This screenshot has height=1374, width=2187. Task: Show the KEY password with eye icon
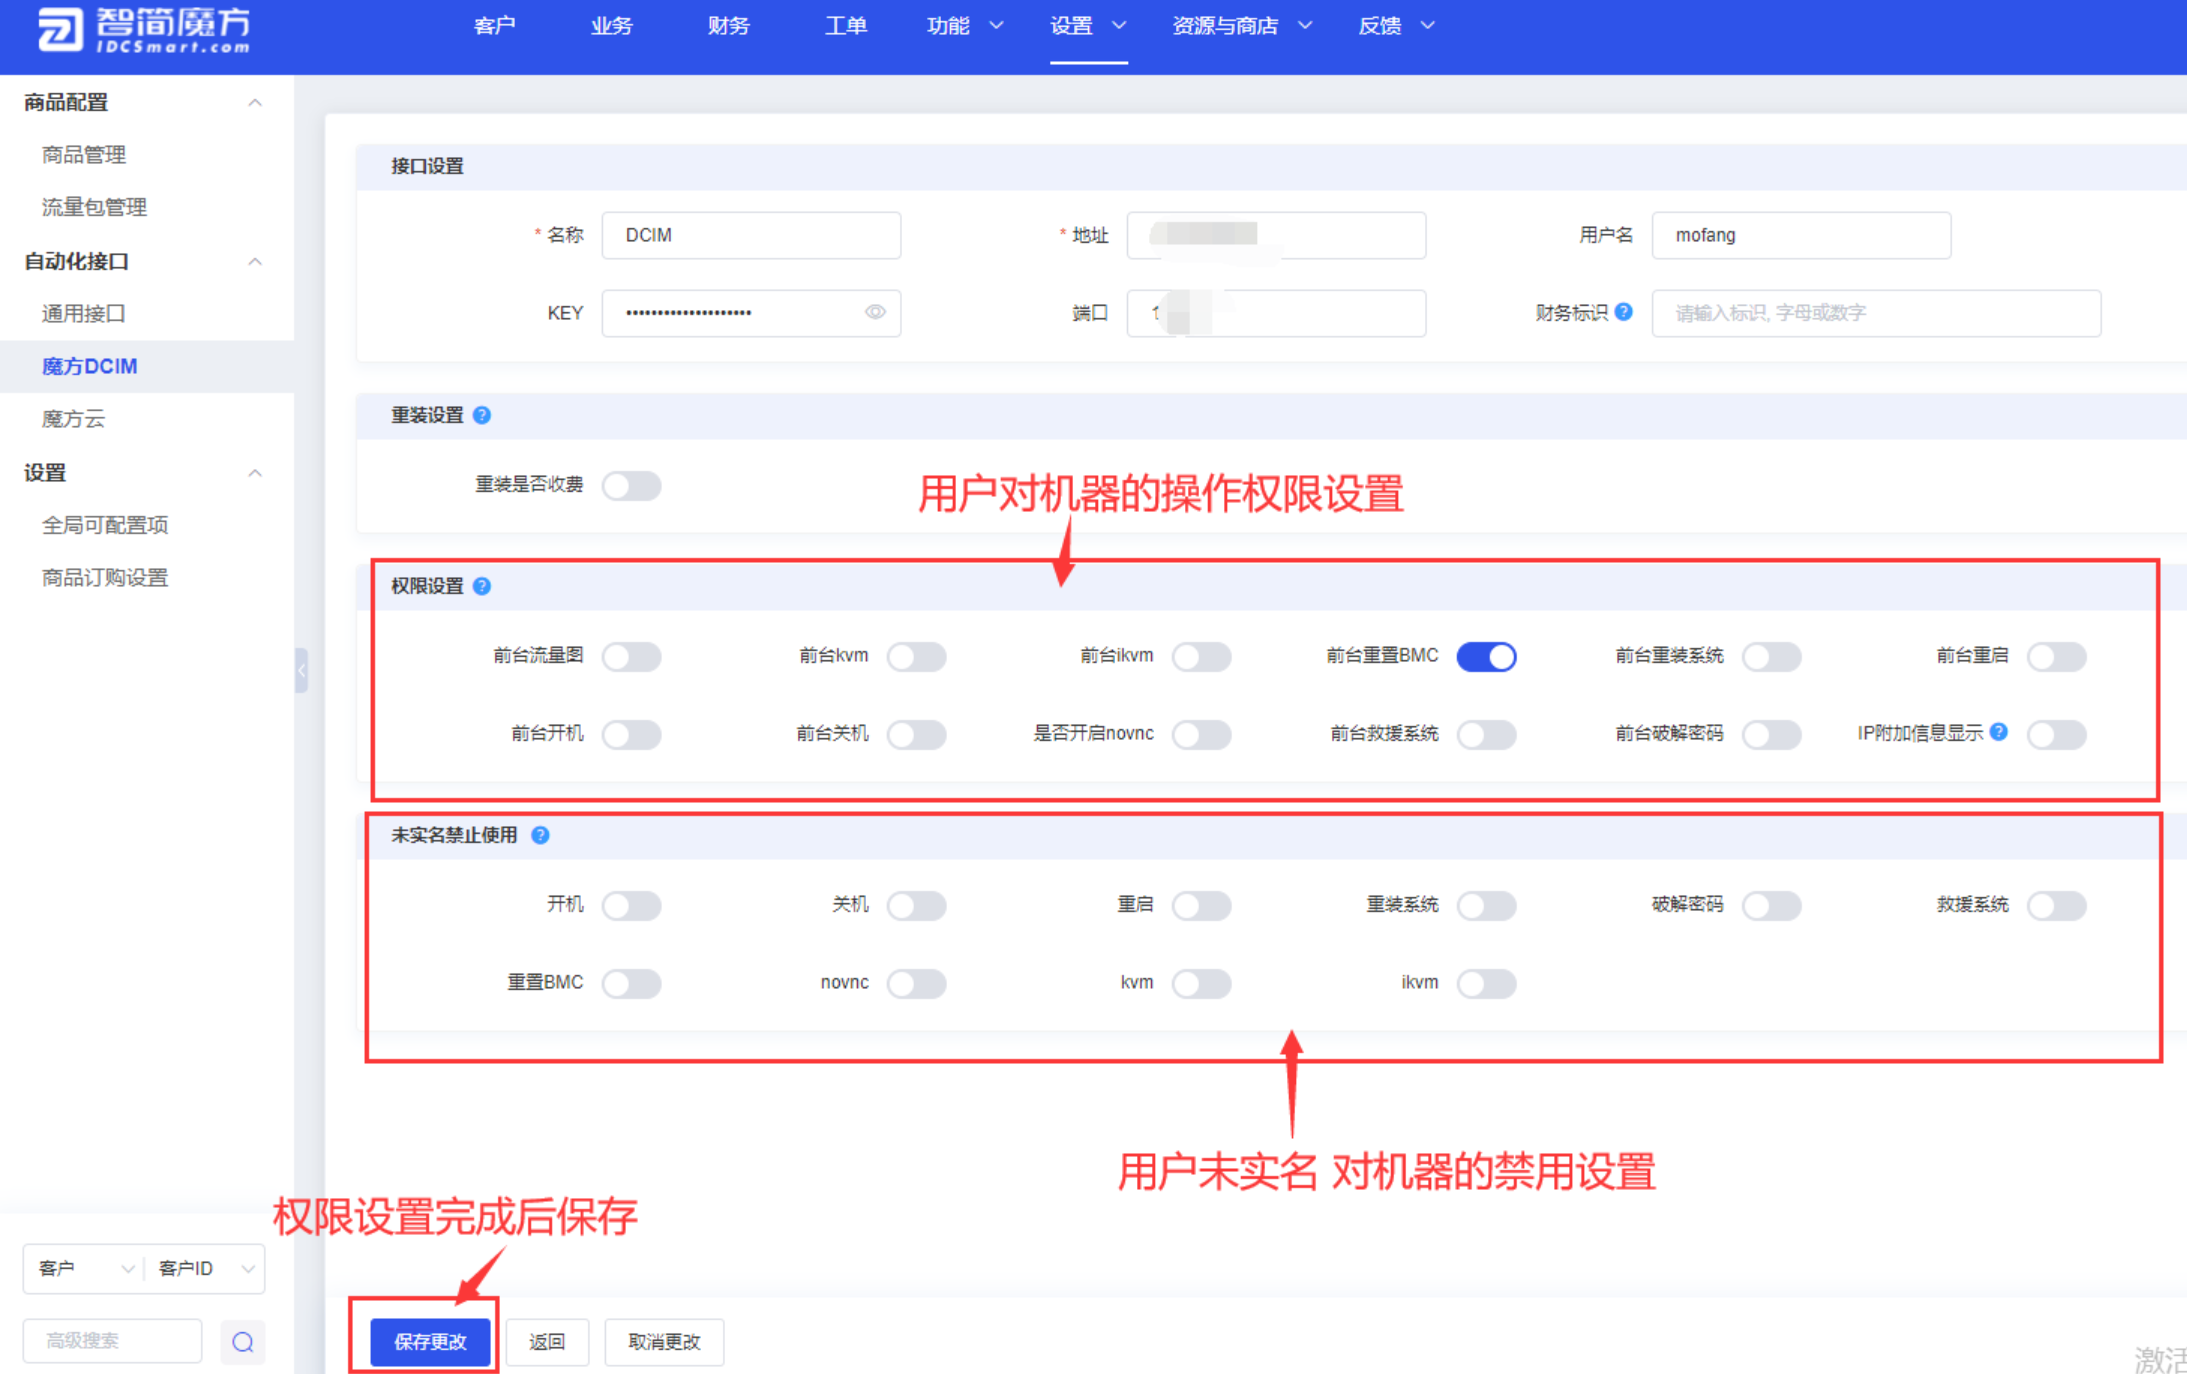[875, 313]
